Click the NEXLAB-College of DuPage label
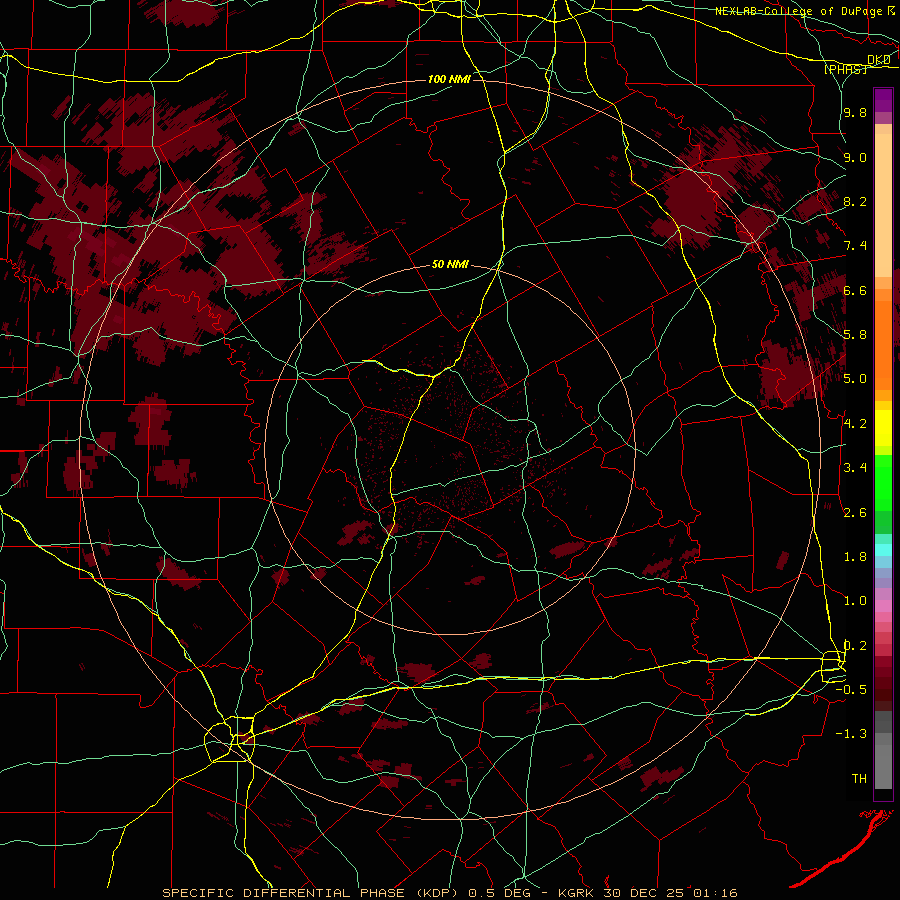This screenshot has width=900, height=900. (799, 11)
